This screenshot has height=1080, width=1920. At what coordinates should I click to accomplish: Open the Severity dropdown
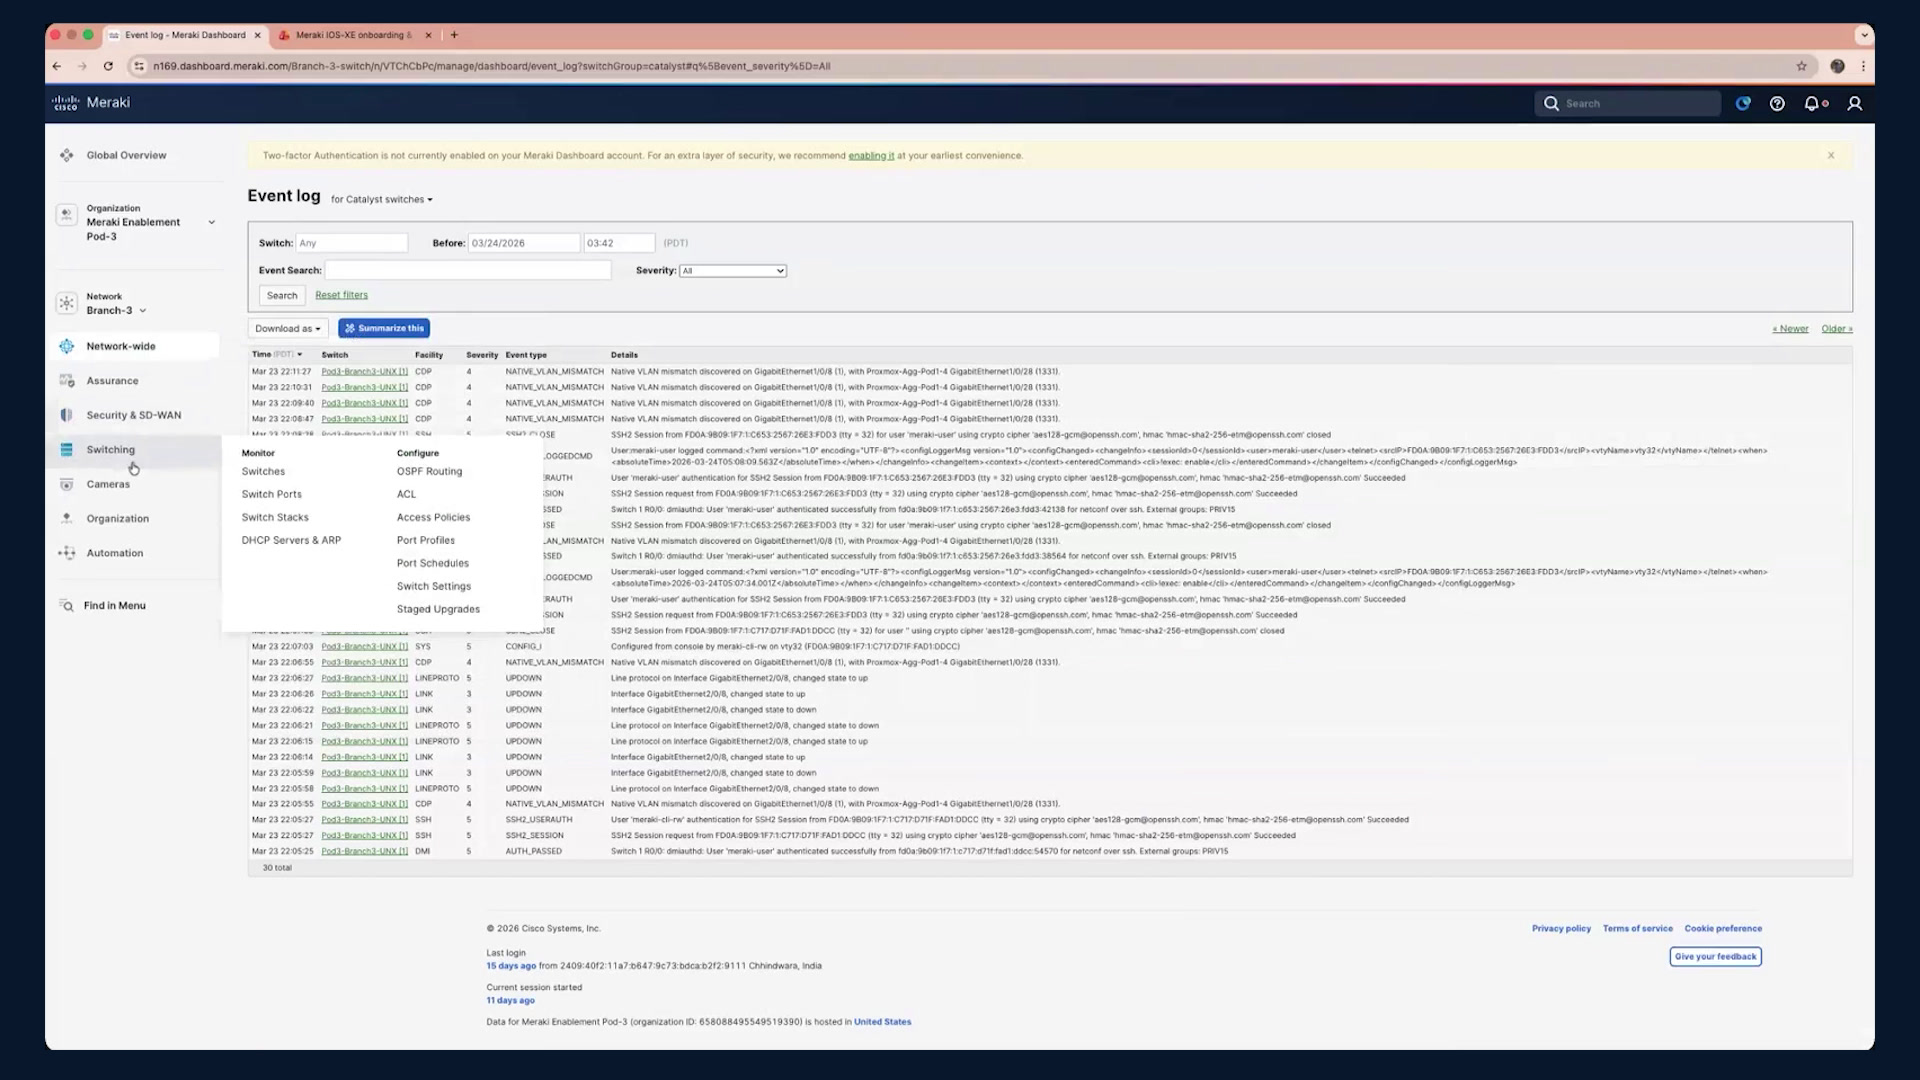coord(733,271)
